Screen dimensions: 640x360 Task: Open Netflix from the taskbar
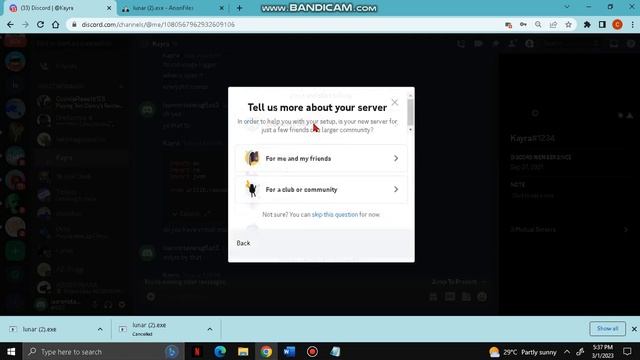pyautogui.click(x=197, y=351)
